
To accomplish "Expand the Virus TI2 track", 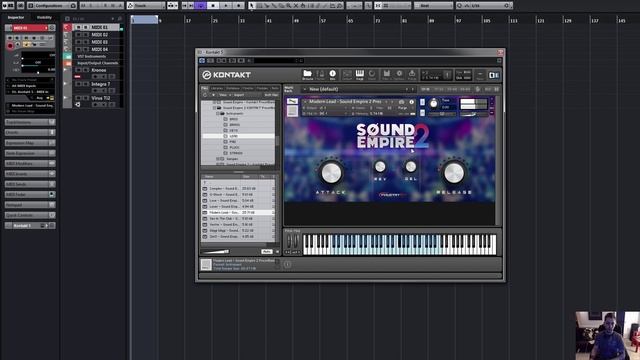I will (66, 98).
